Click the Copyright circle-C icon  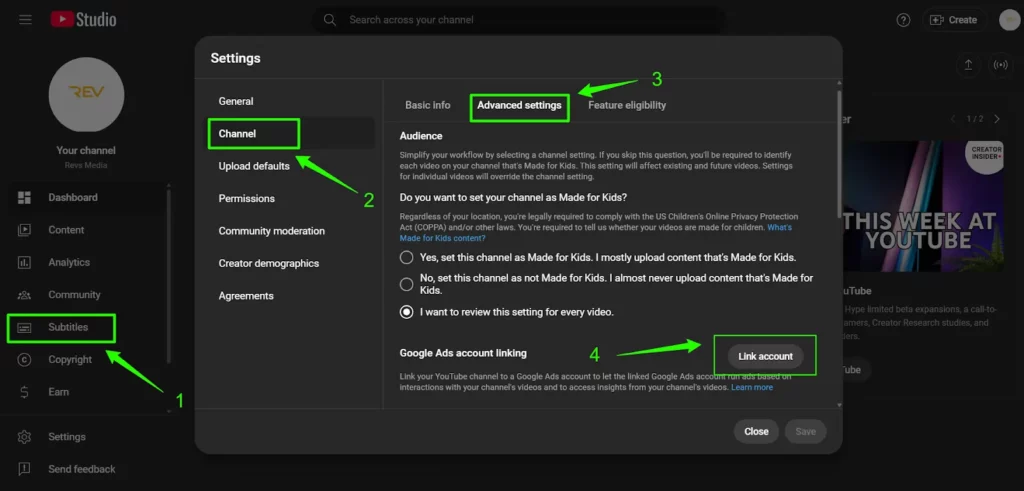pyautogui.click(x=24, y=360)
